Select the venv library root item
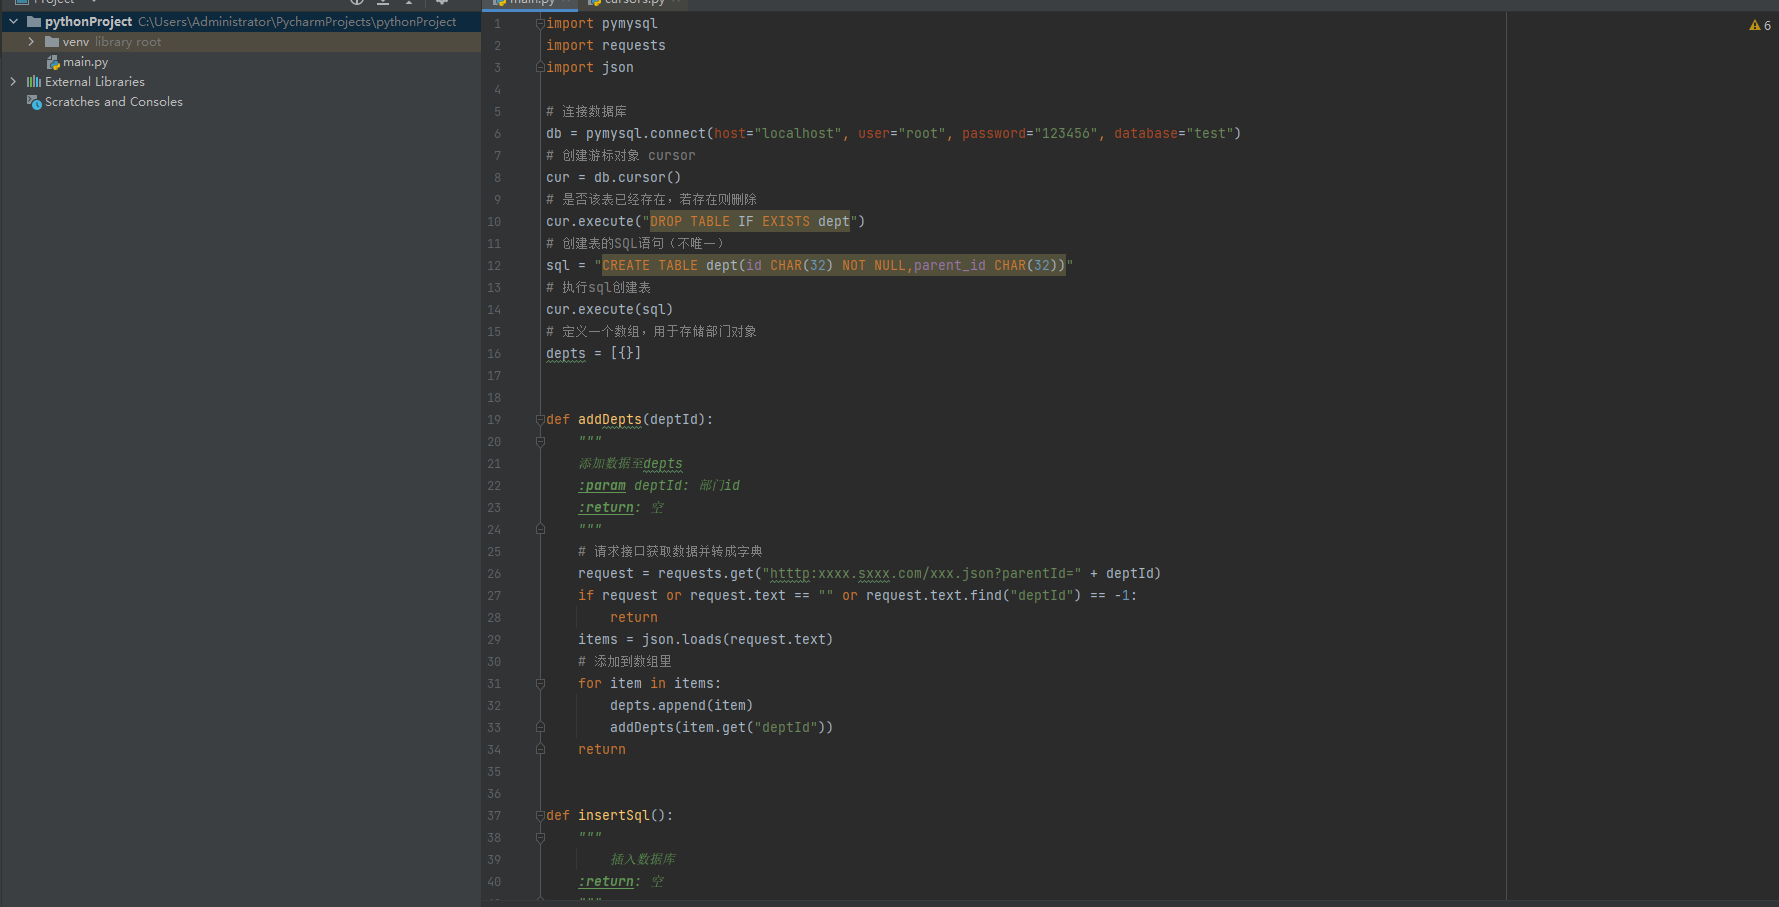This screenshot has height=907, width=1779. point(111,42)
